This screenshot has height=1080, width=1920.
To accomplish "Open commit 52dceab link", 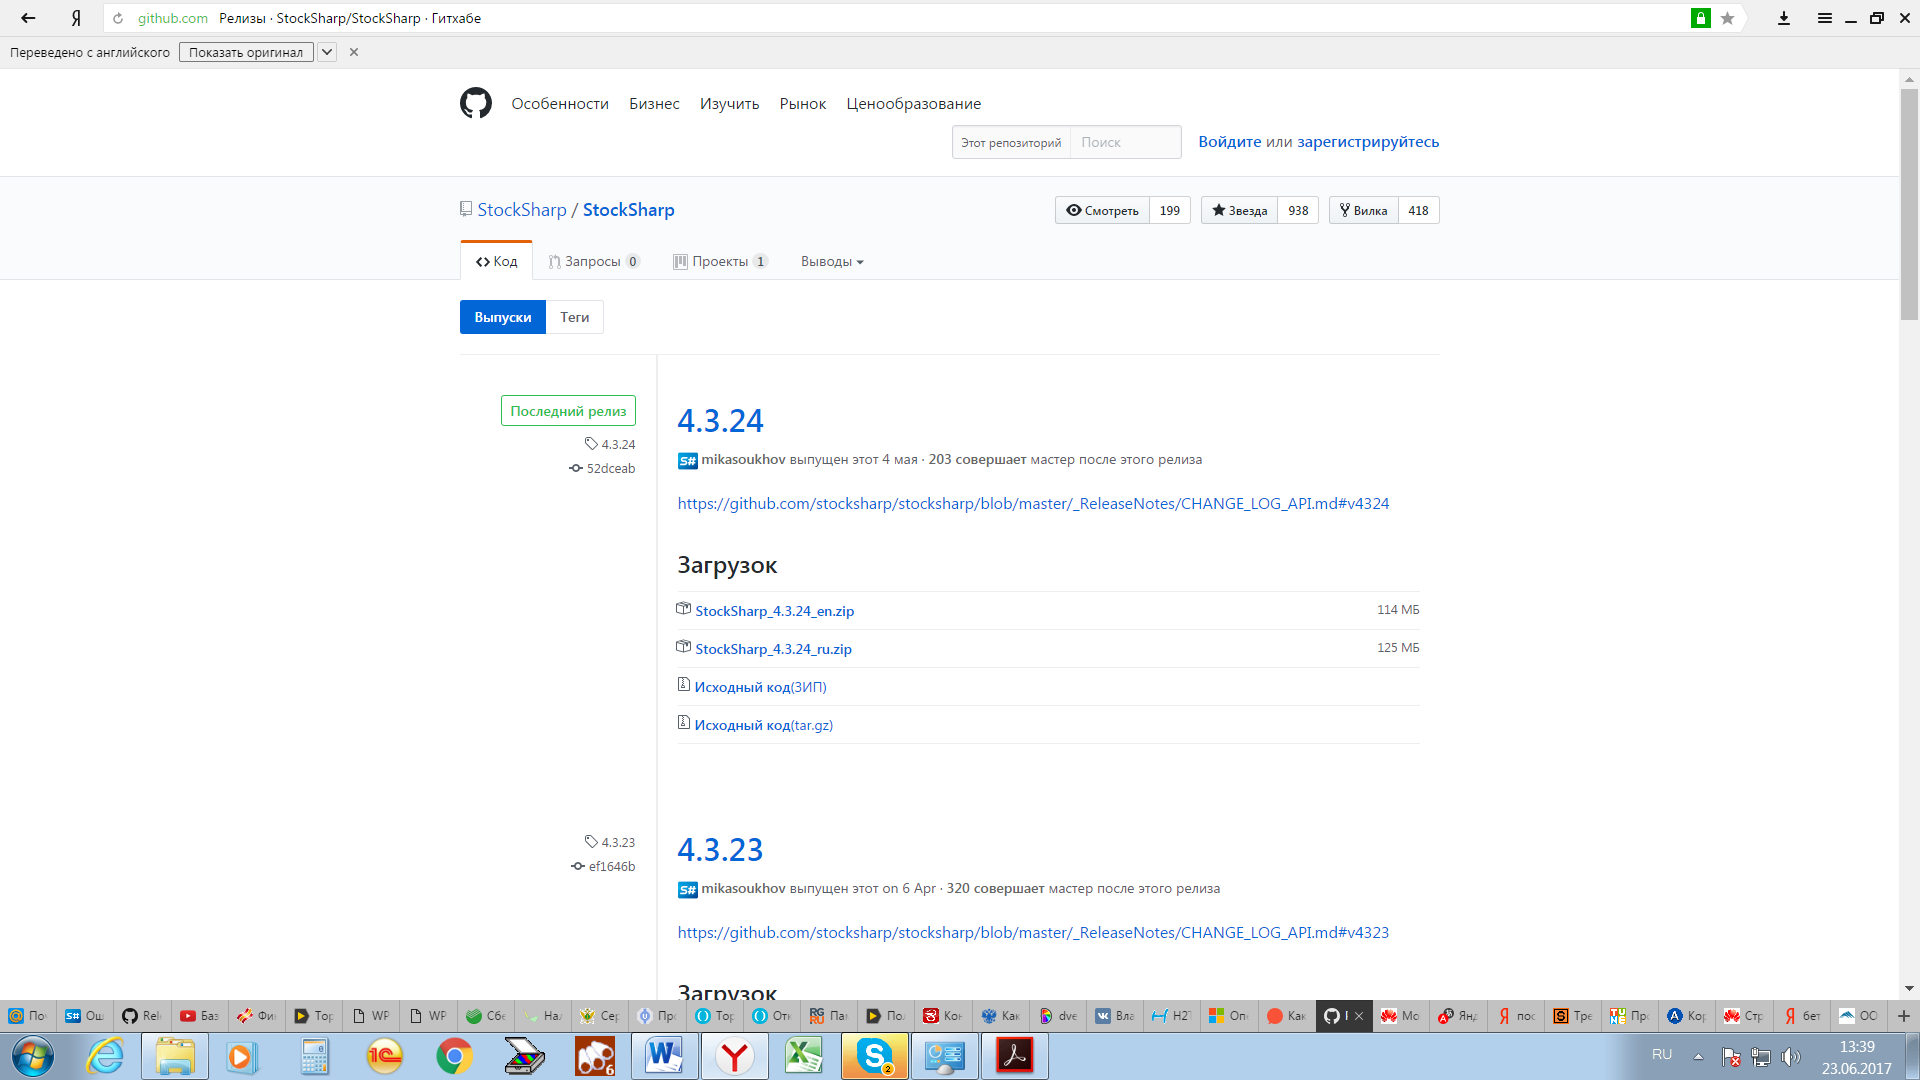I will point(602,468).
